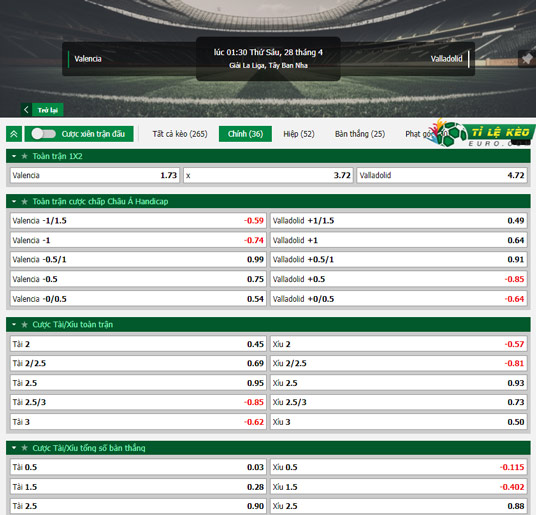Star the tổng số bàn thắng section
This screenshot has width=536, height=515.
tap(24, 448)
